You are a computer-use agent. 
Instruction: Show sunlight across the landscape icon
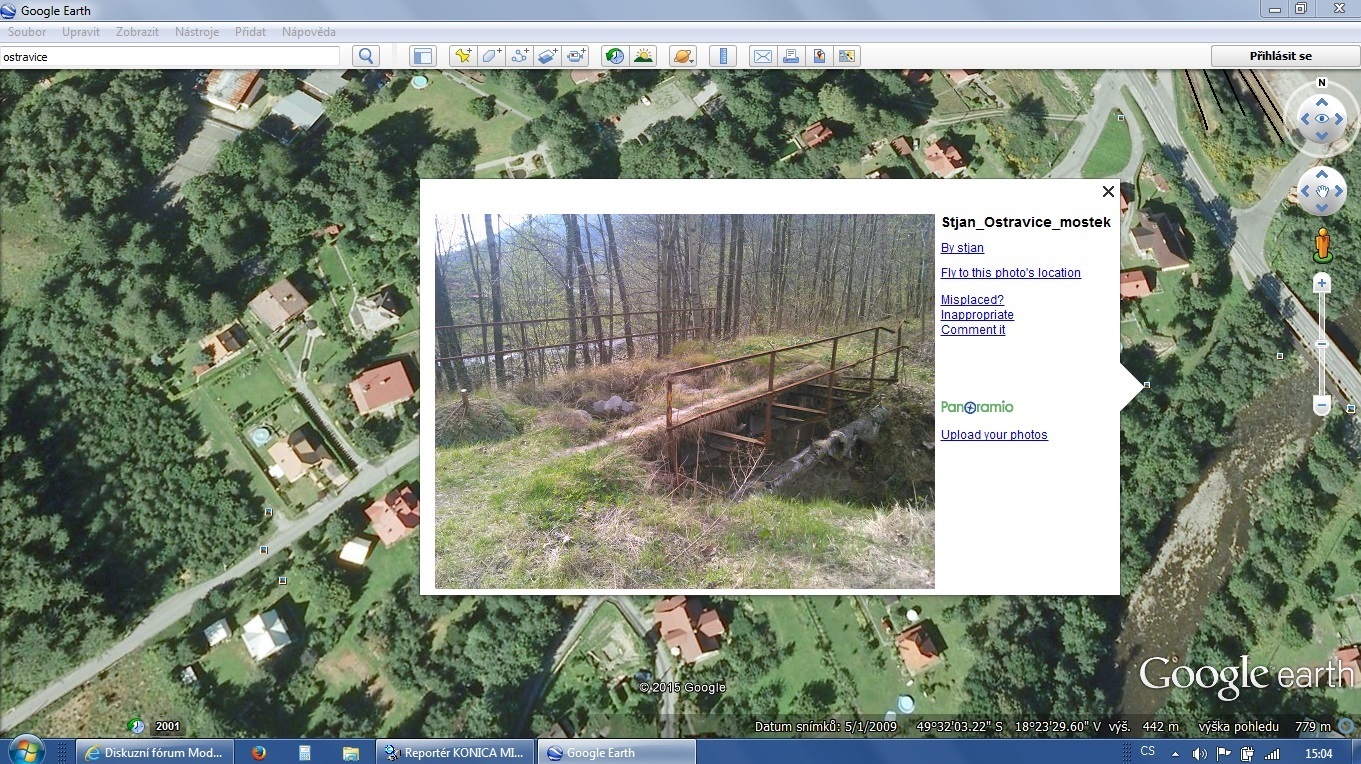[x=643, y=56]
